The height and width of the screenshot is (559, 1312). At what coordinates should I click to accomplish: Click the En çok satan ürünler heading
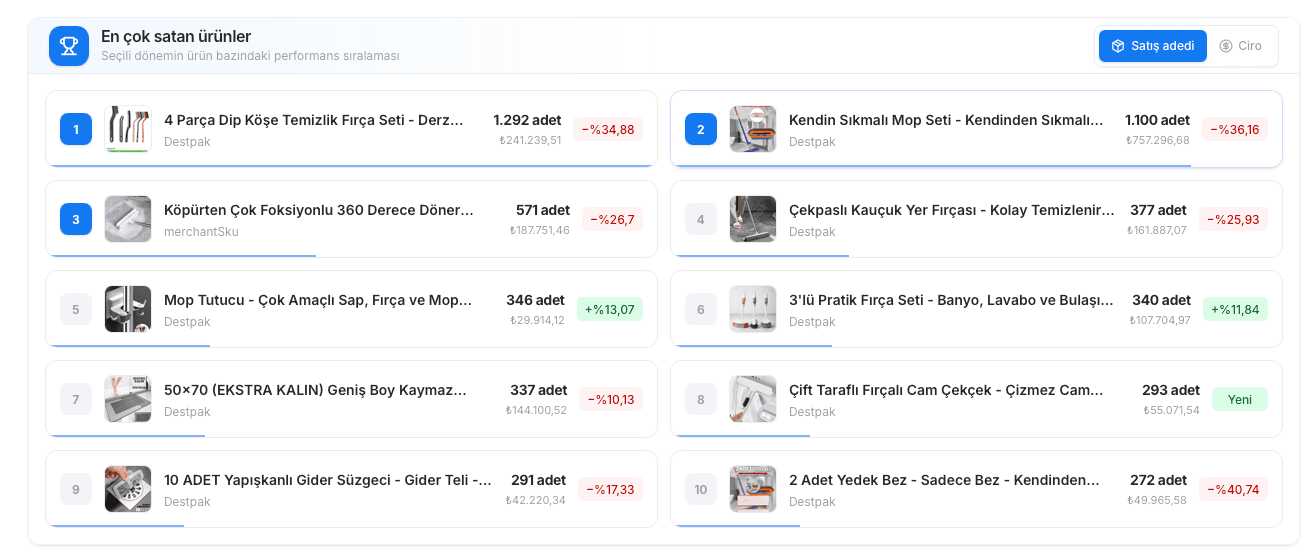pyautogui.click(x=176, y=37)
